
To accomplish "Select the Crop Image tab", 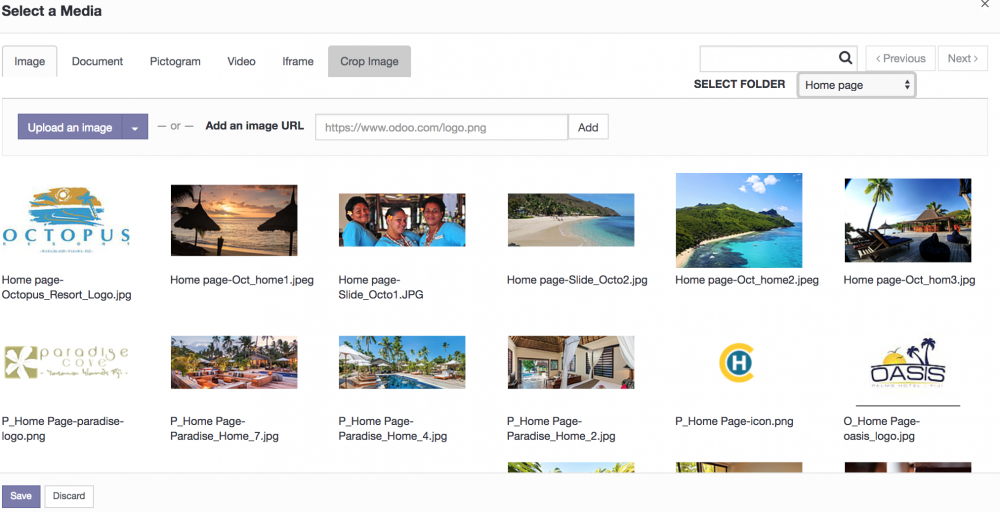I will click(x=369, y=61).
